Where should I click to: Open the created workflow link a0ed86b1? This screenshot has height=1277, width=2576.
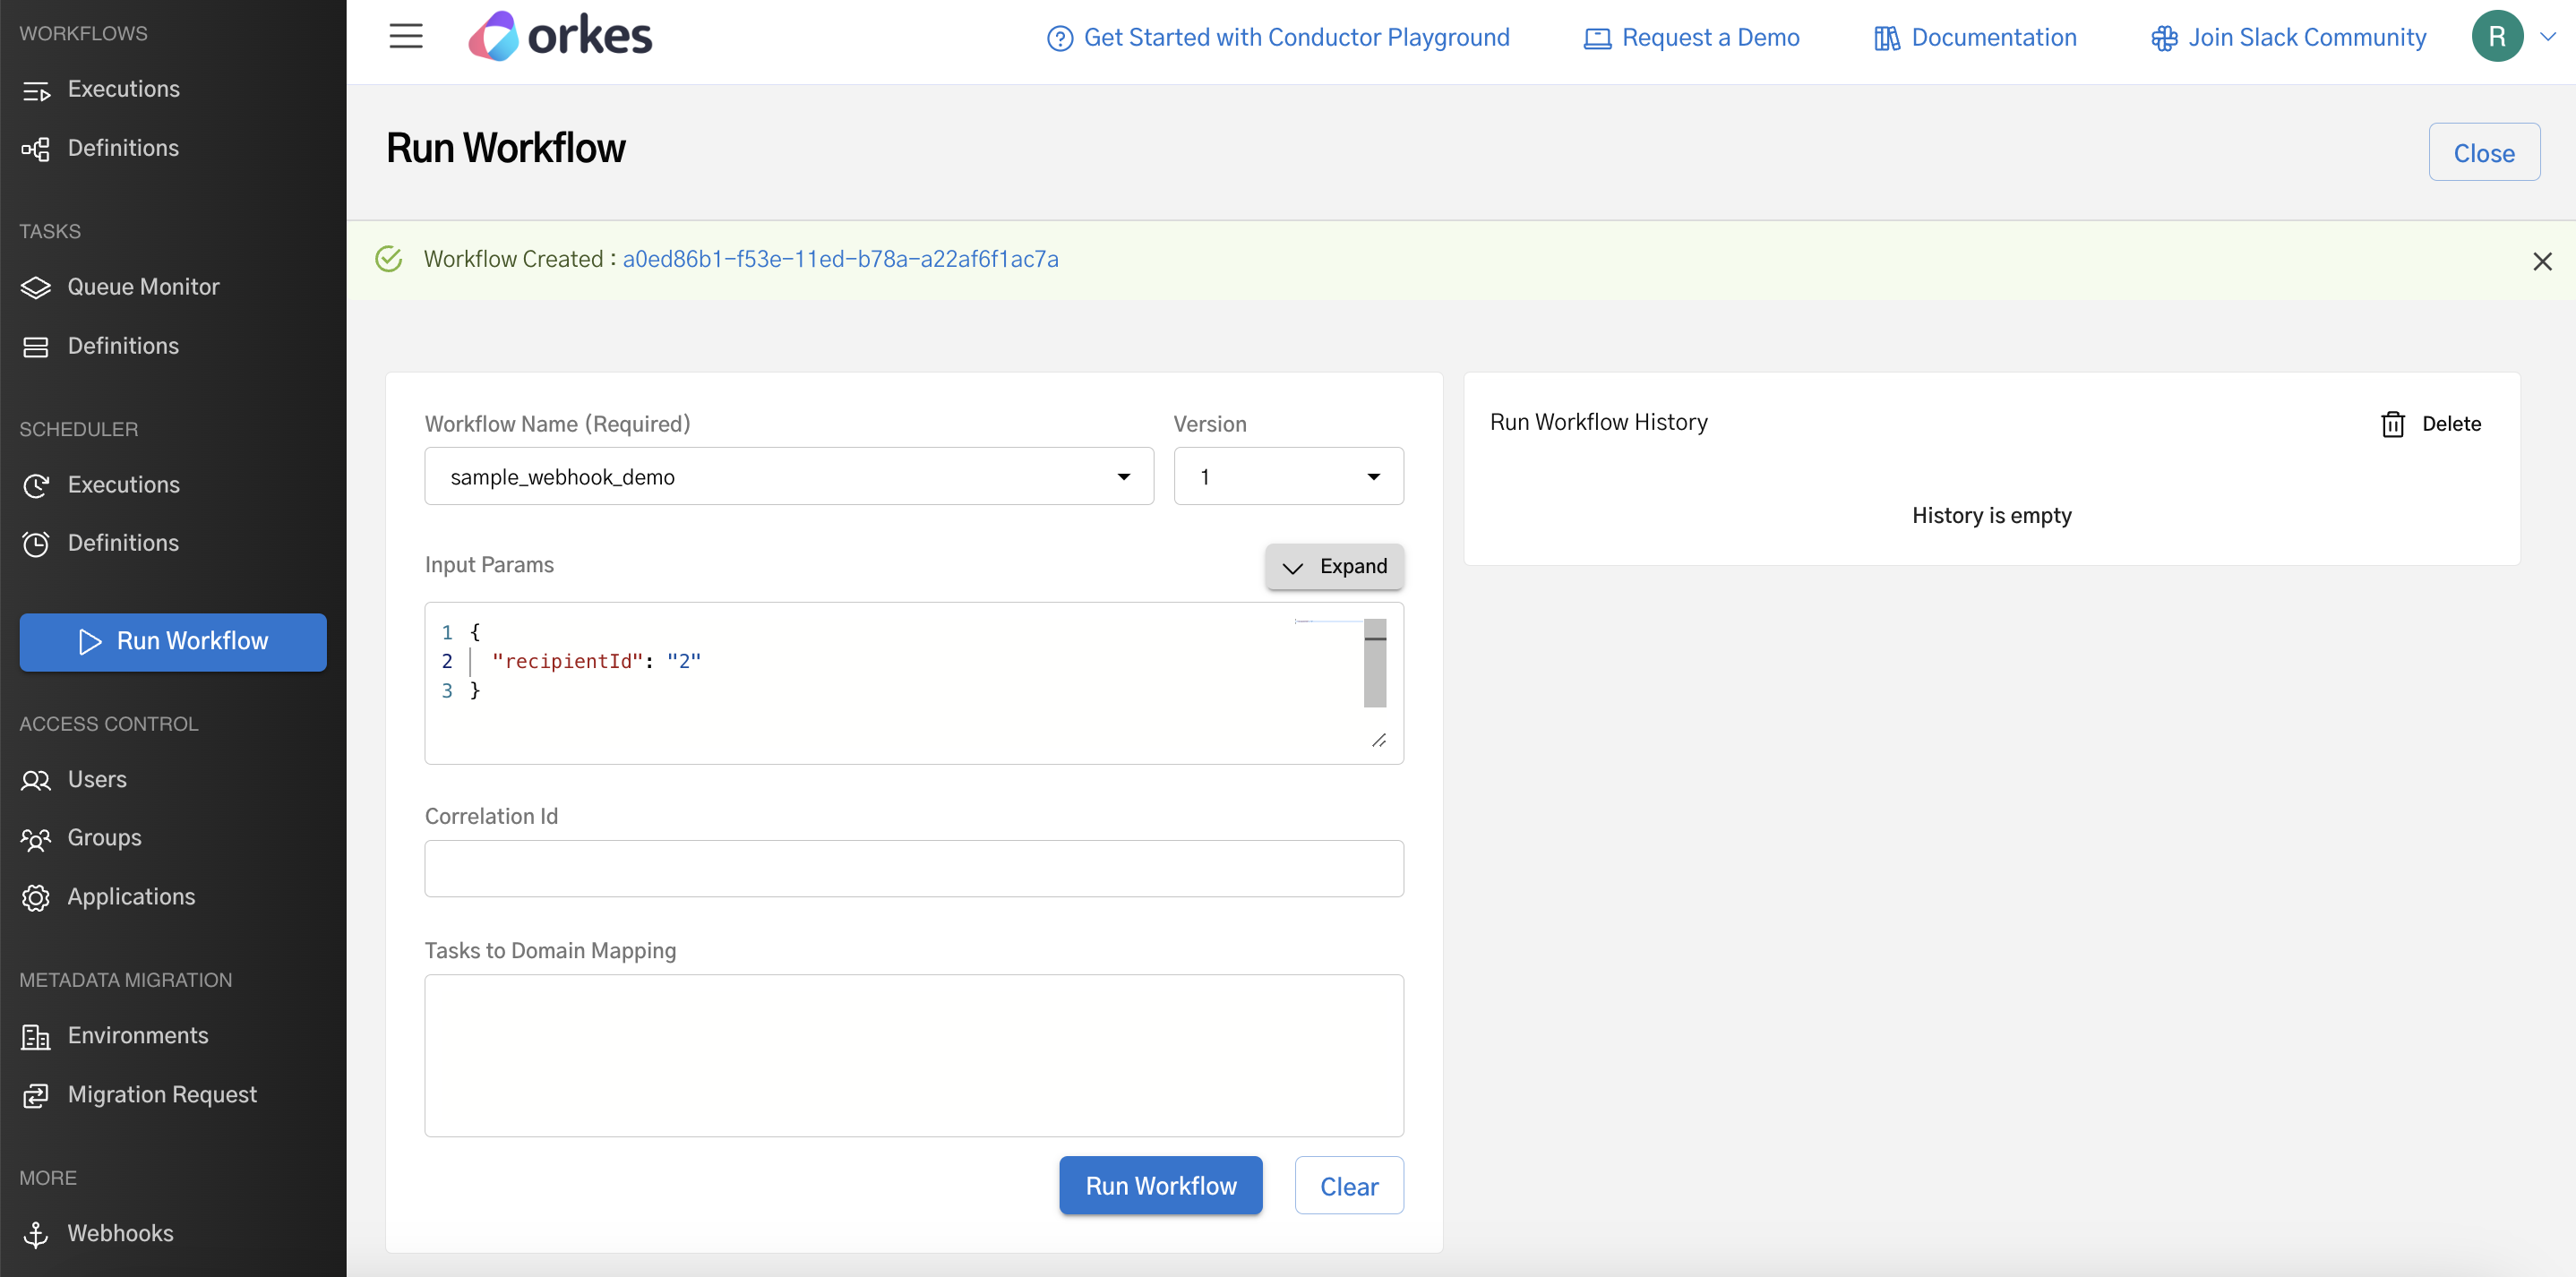(x=841, y=259)
